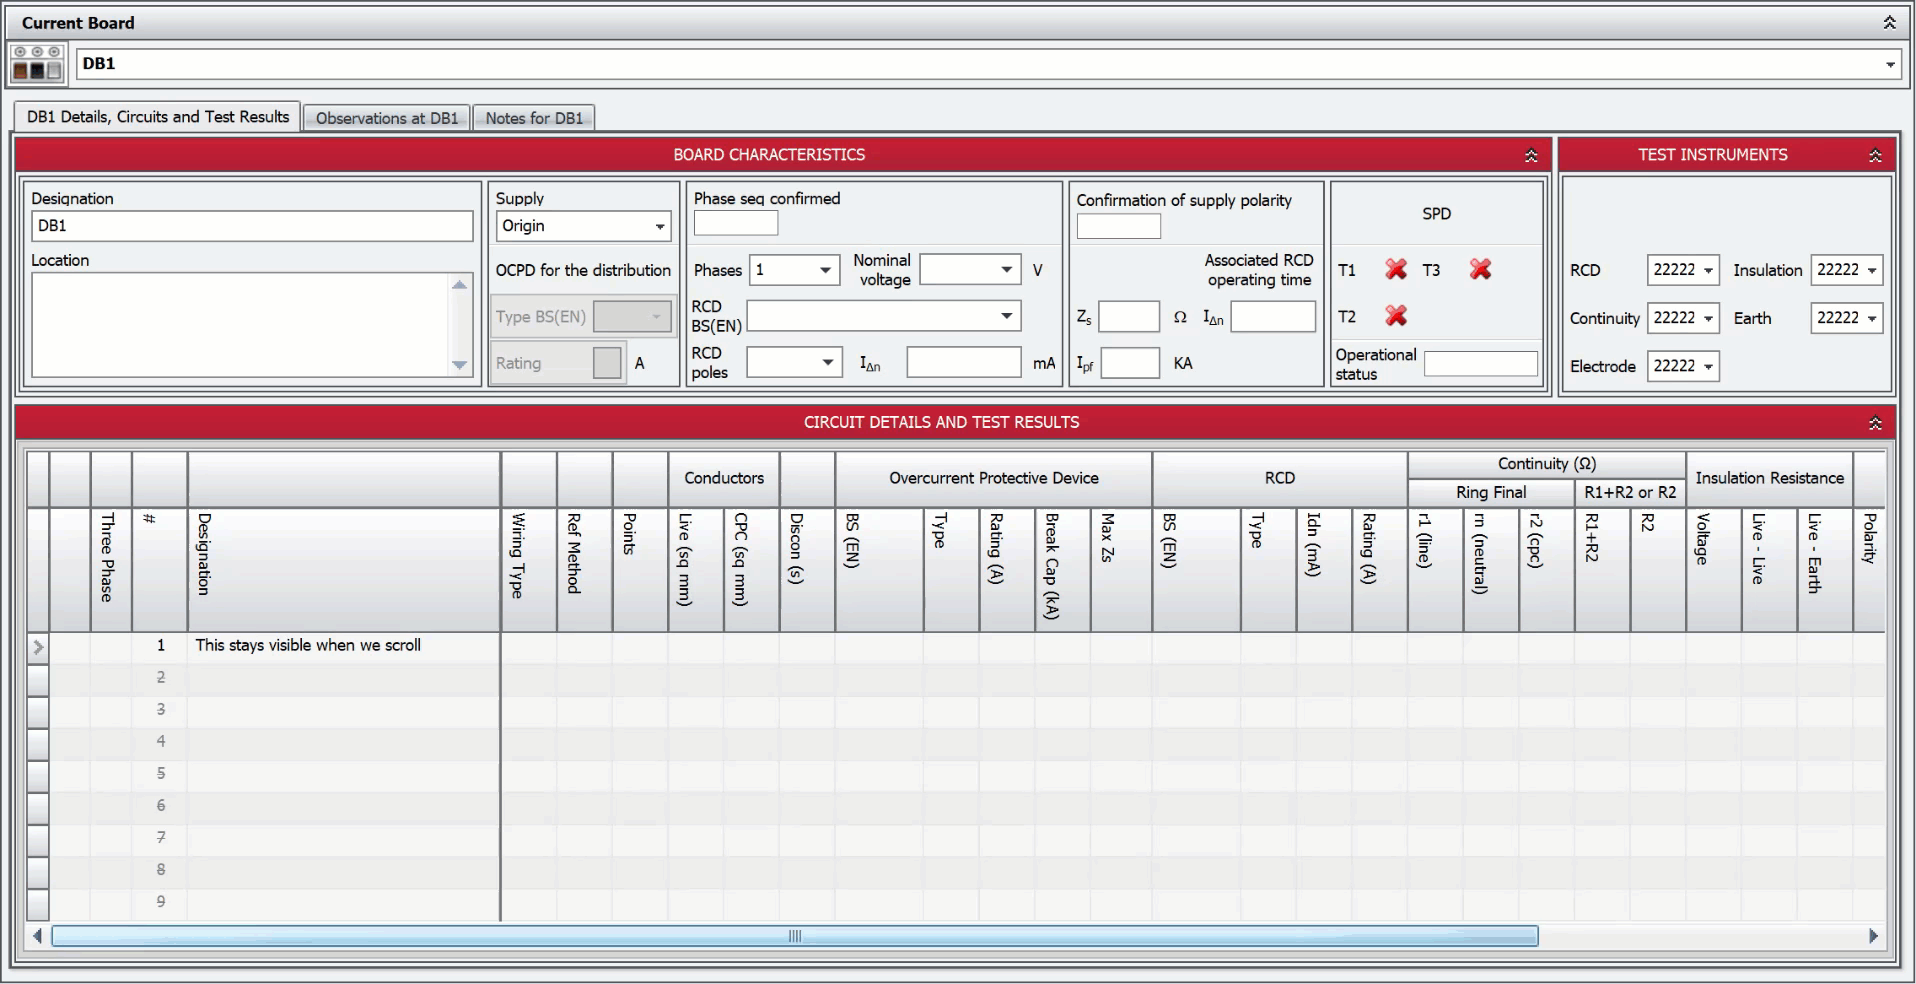Click the Polarity column header

tap(1869, 570)
